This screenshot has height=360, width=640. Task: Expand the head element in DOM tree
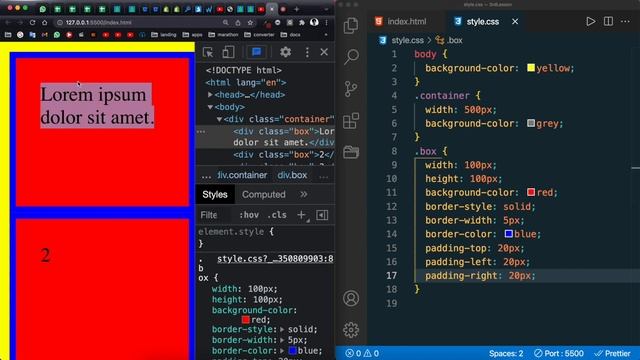click(x=210, y=95)
